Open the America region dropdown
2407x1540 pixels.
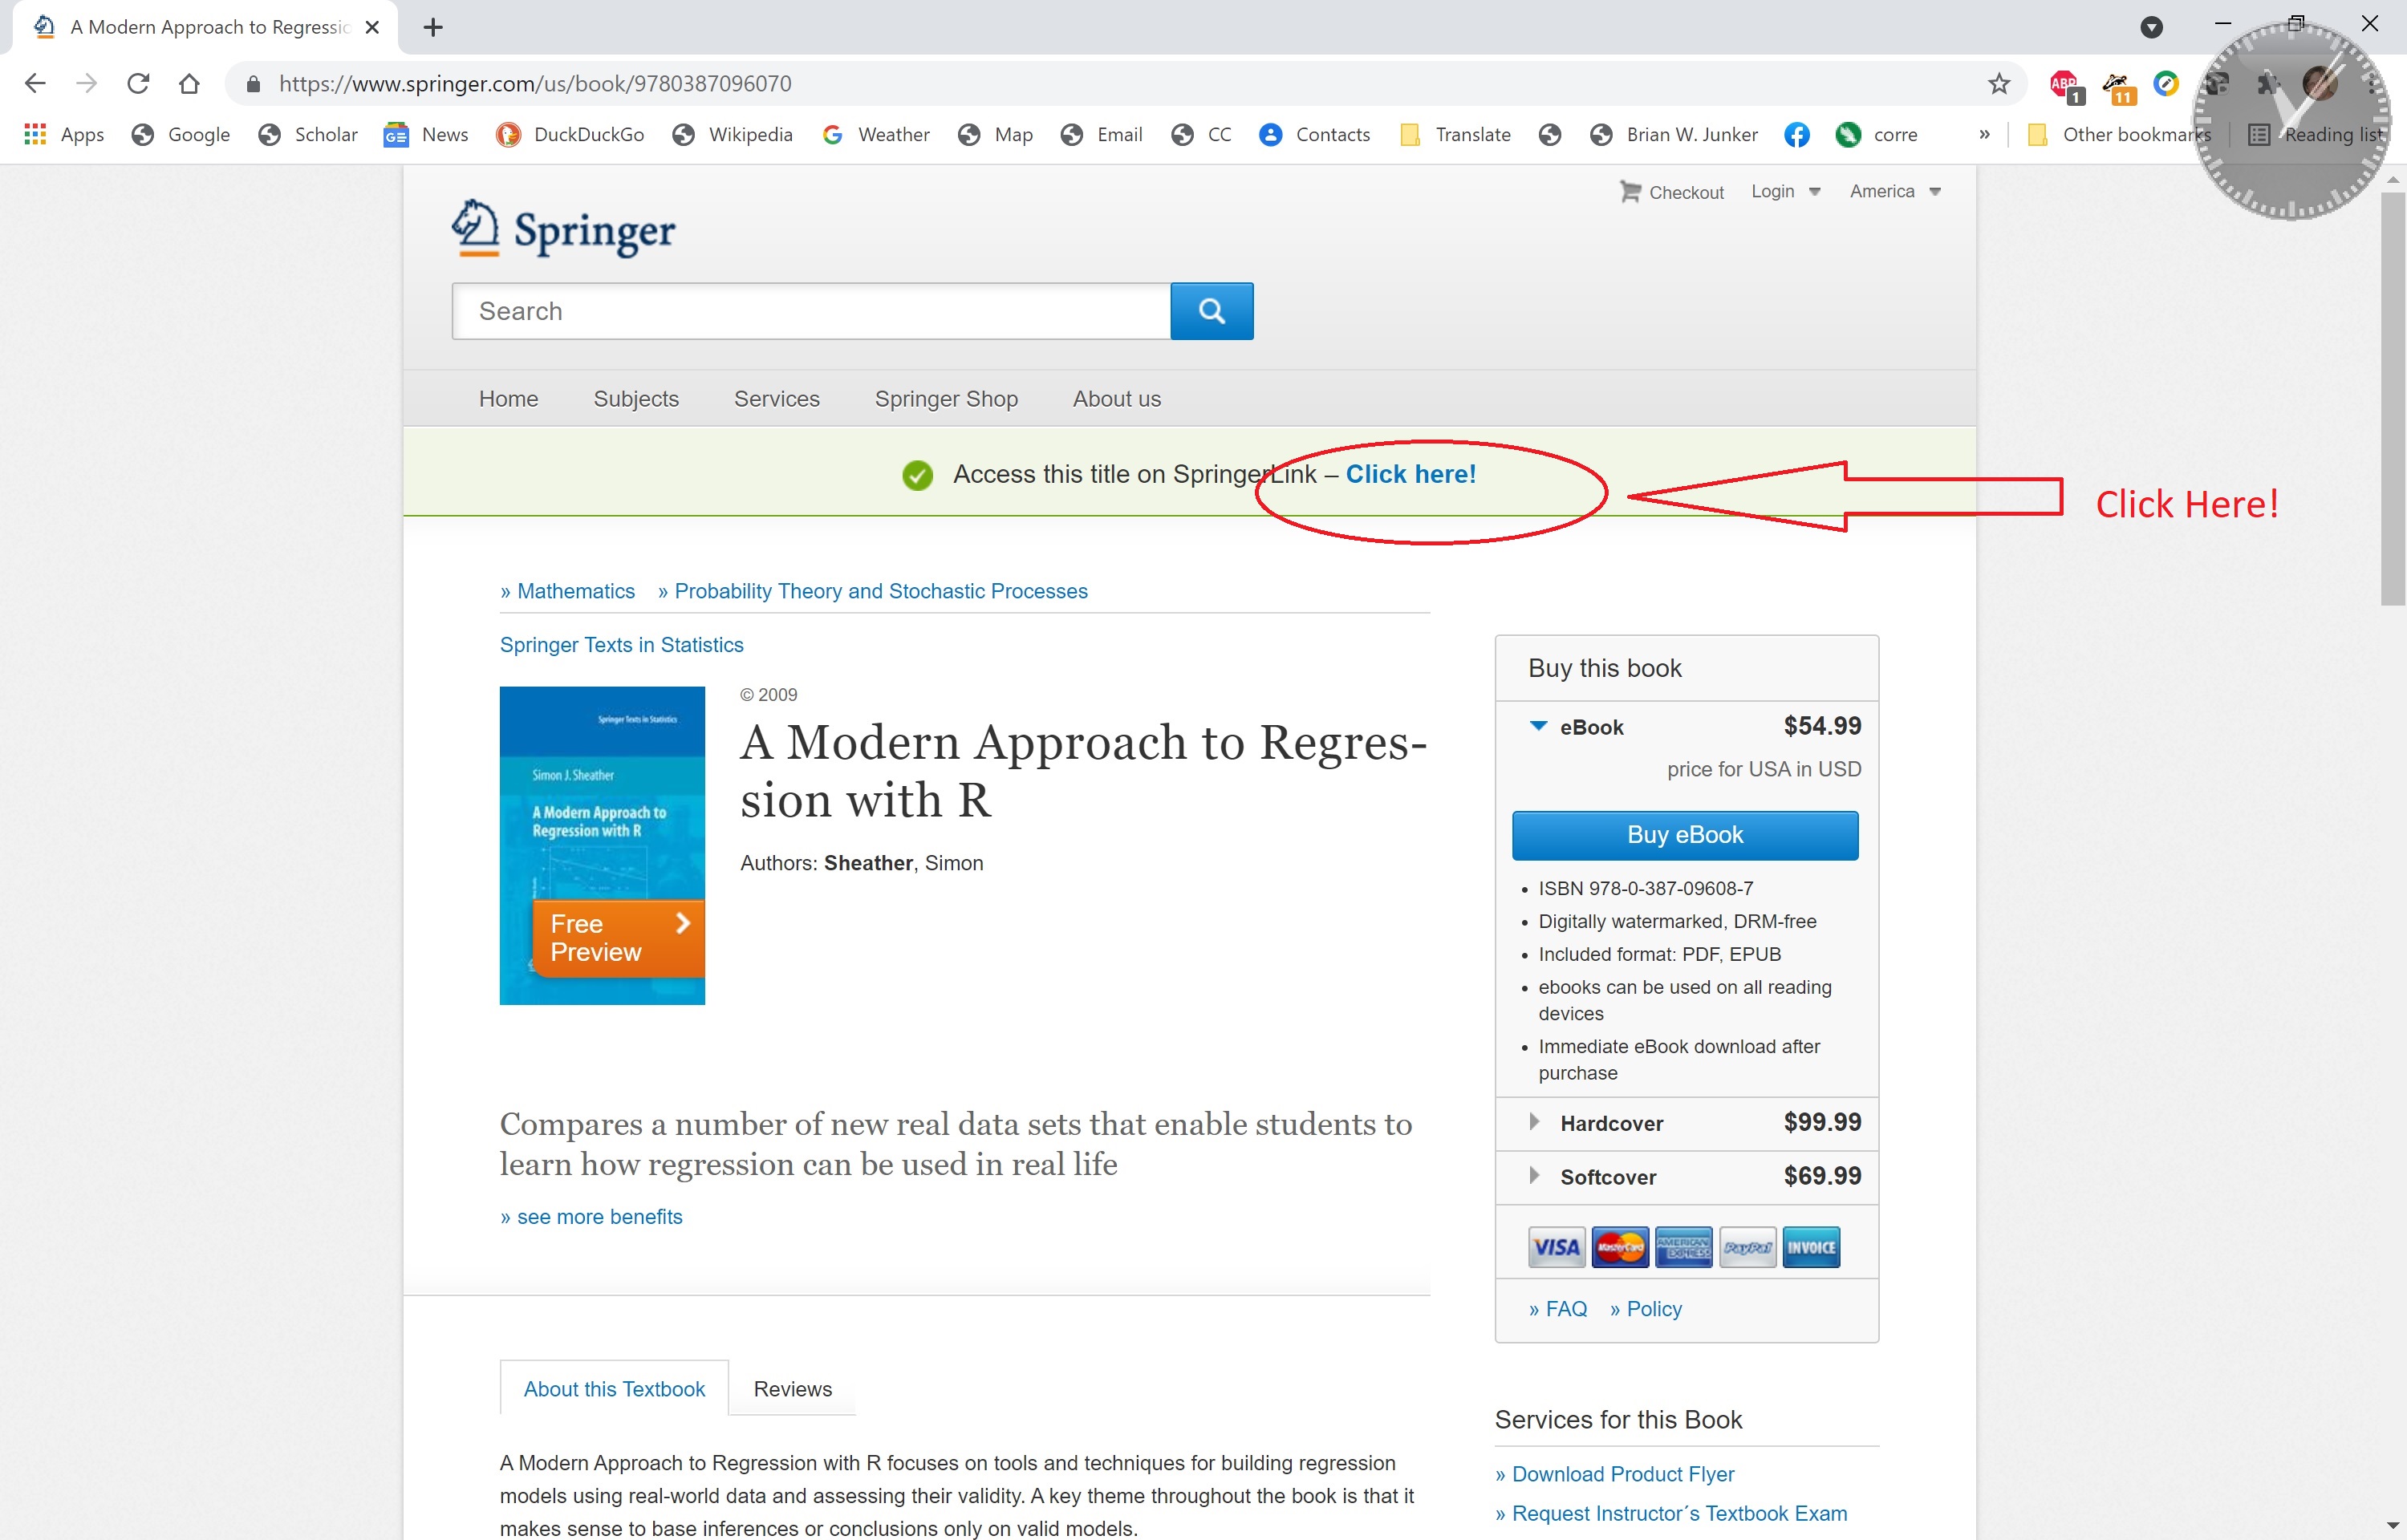(1895, 191)
